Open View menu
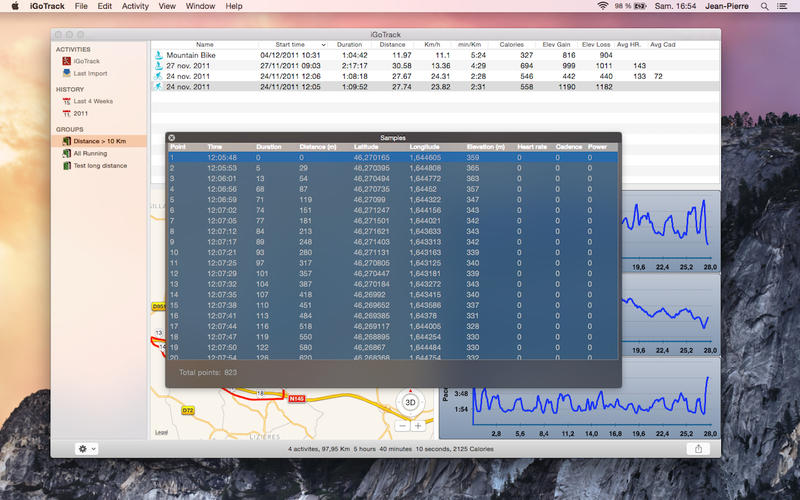Image resolution: width=800 pixels, height=500 pixels. click(x=167, y=6)
